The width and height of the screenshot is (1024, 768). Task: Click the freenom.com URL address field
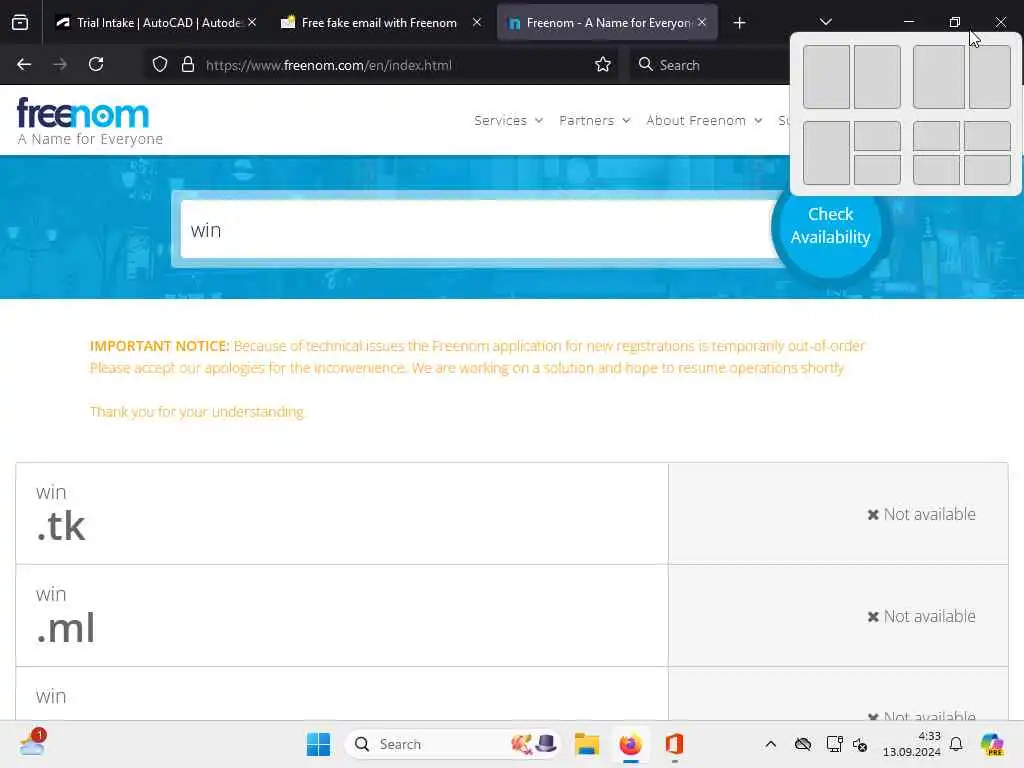[329, 65]
